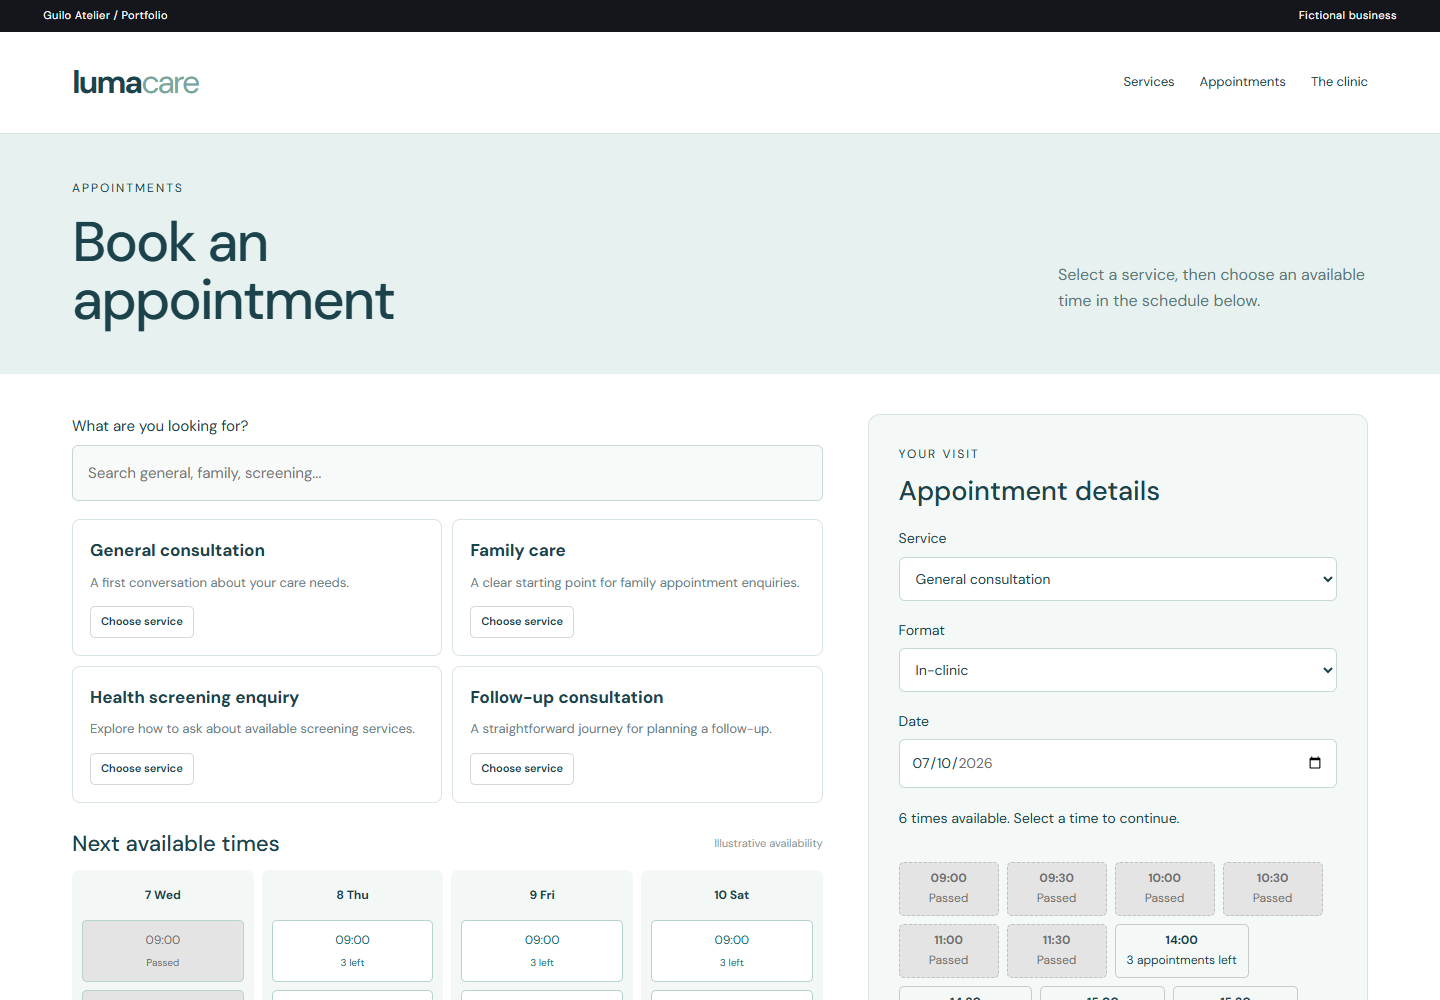Click the Next available times heading

176,844
